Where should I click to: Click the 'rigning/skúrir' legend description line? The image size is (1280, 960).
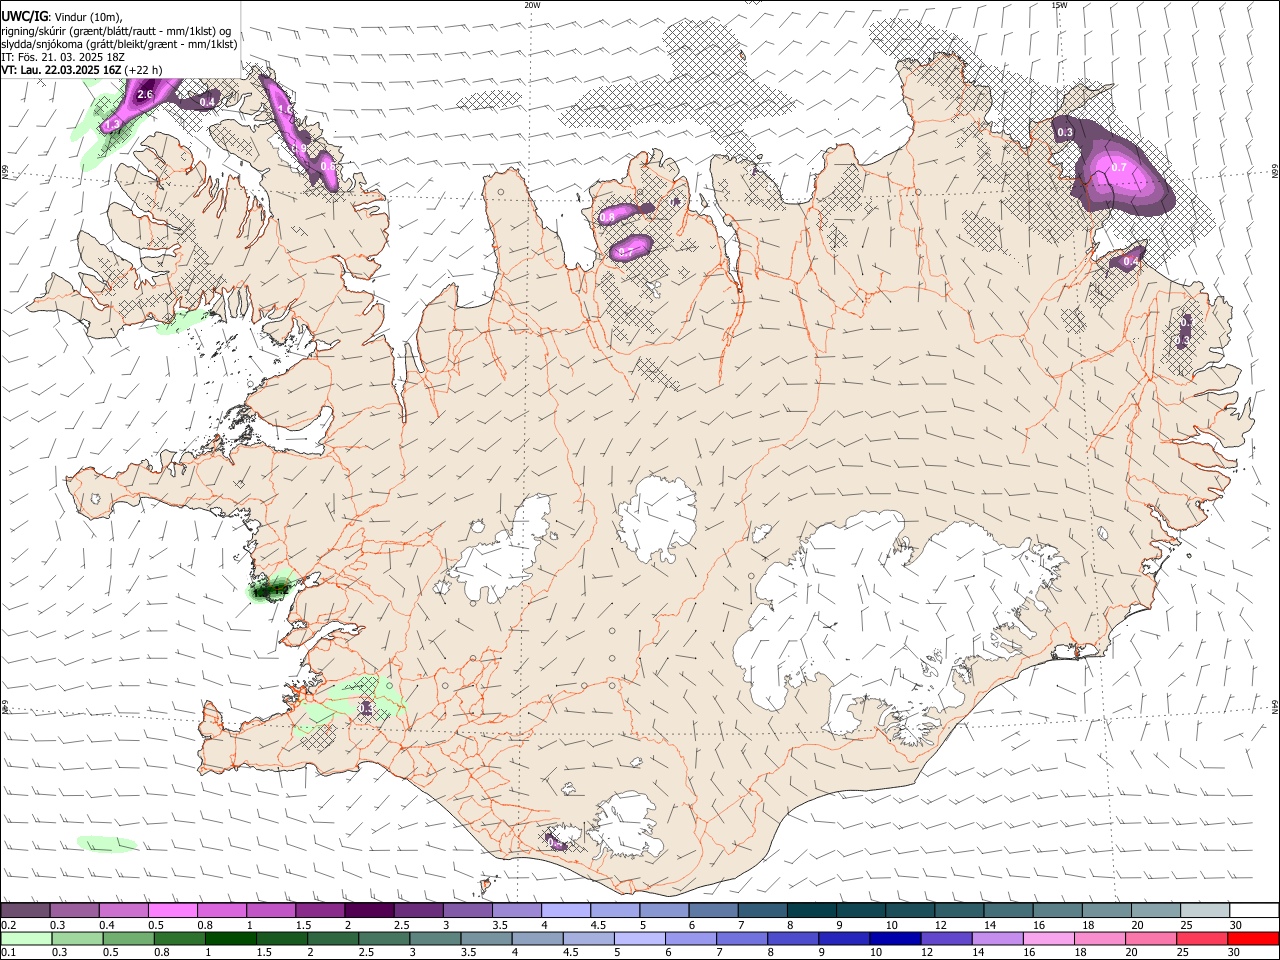pos(116,30)
